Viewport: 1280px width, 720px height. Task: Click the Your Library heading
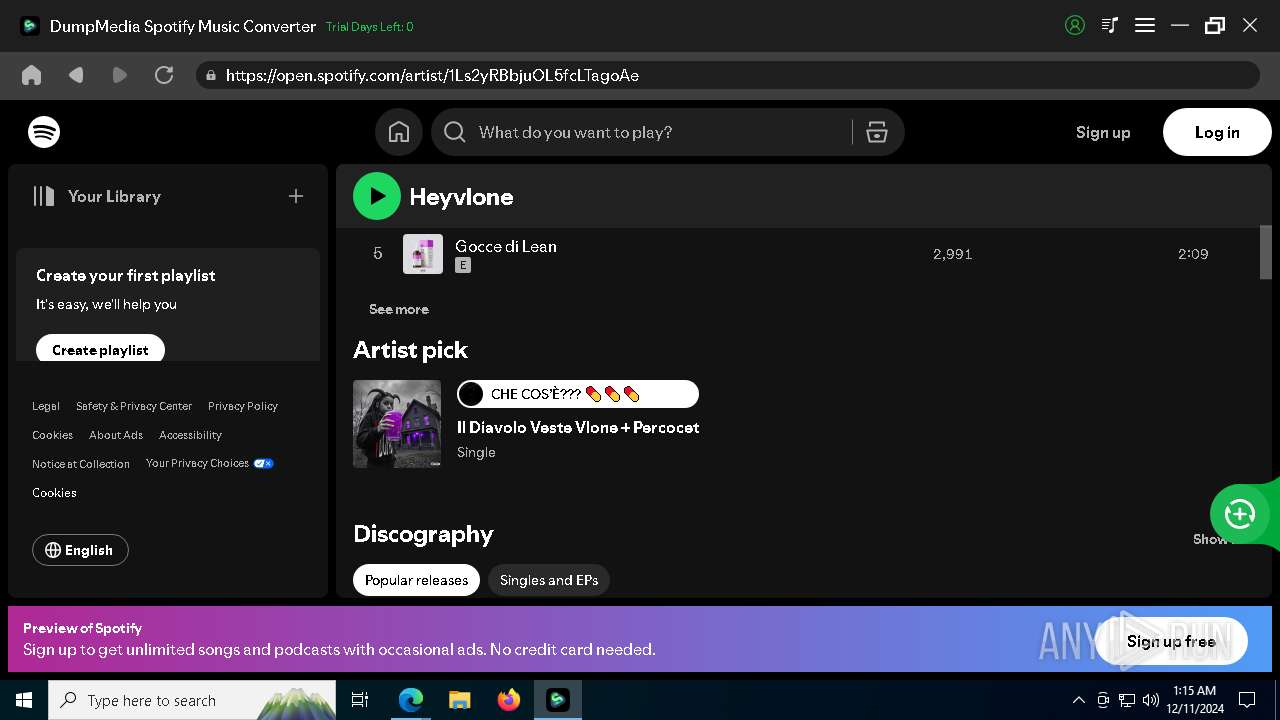[x=114, y=196]
